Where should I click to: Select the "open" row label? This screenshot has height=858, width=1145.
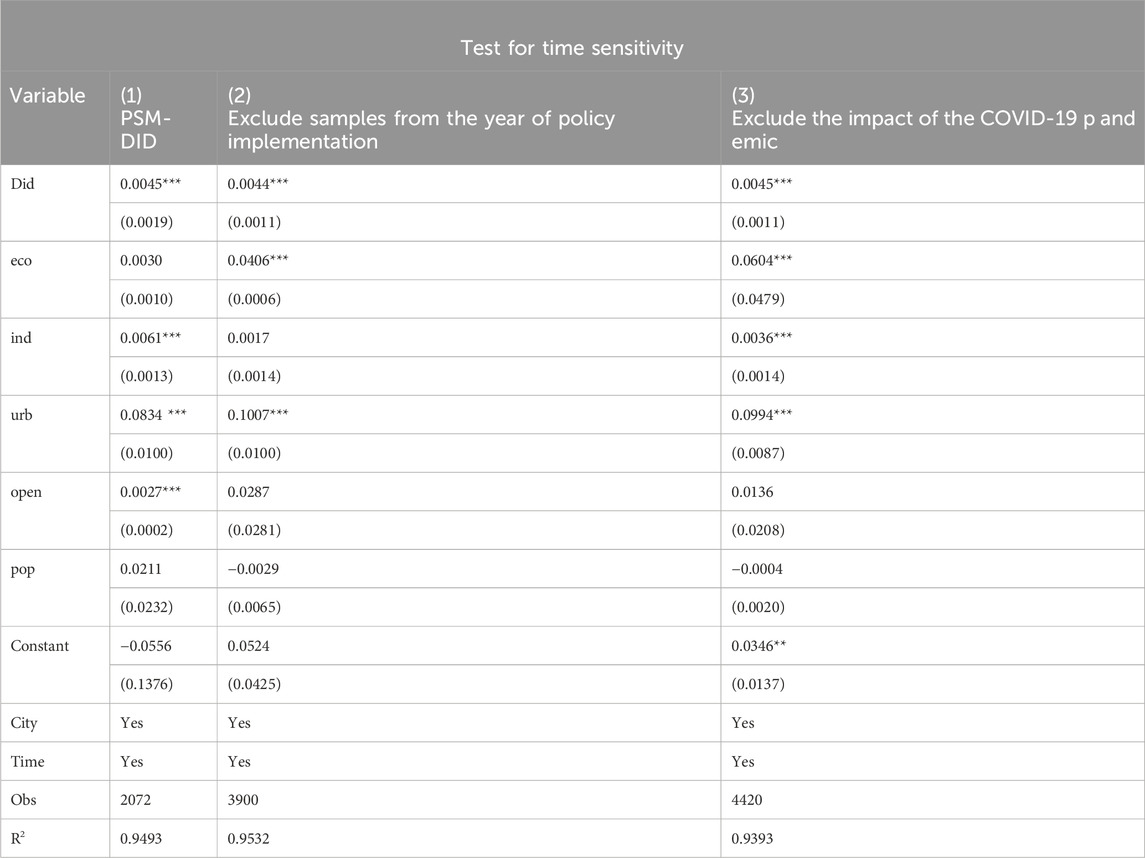26,492
